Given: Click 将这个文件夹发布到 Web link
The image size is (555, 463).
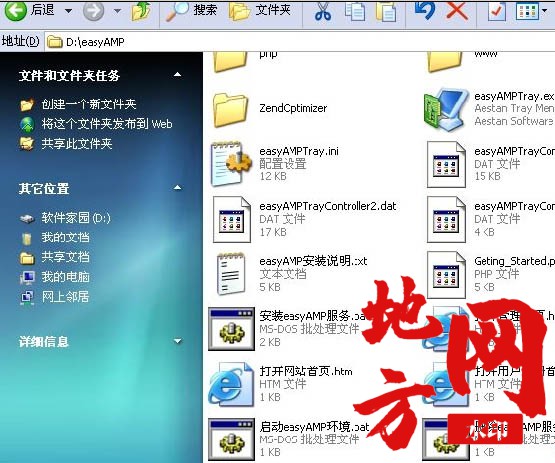Looking at the screenshot, I should point(107,124).
